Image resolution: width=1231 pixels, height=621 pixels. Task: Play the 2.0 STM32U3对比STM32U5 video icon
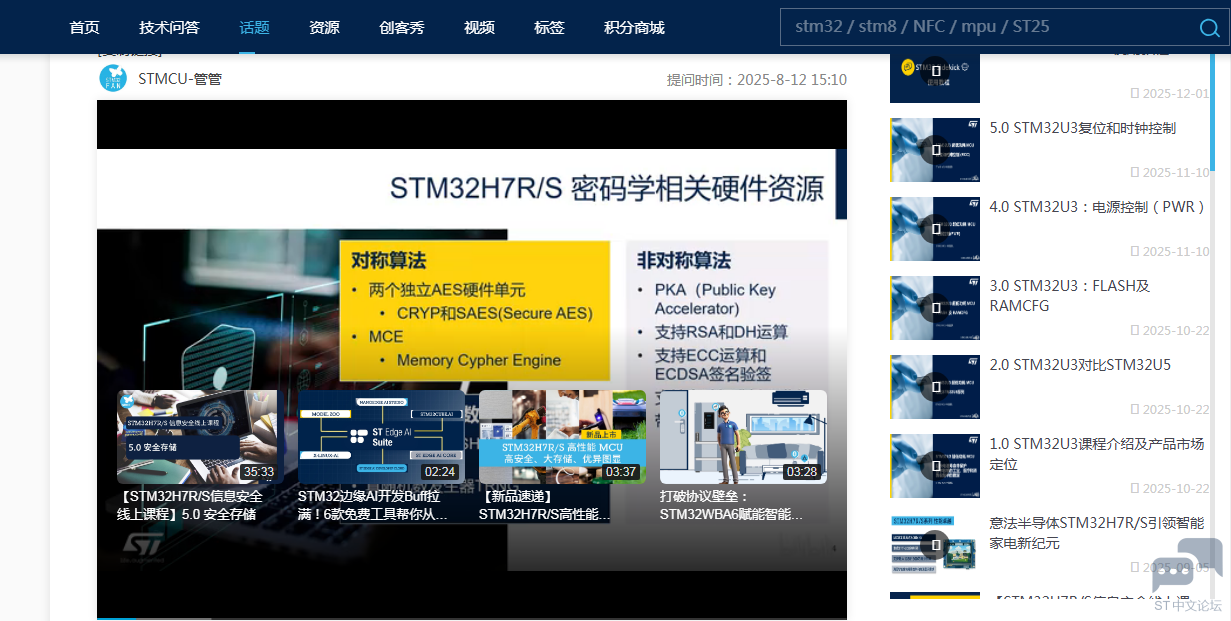click(x=935, y=387)
